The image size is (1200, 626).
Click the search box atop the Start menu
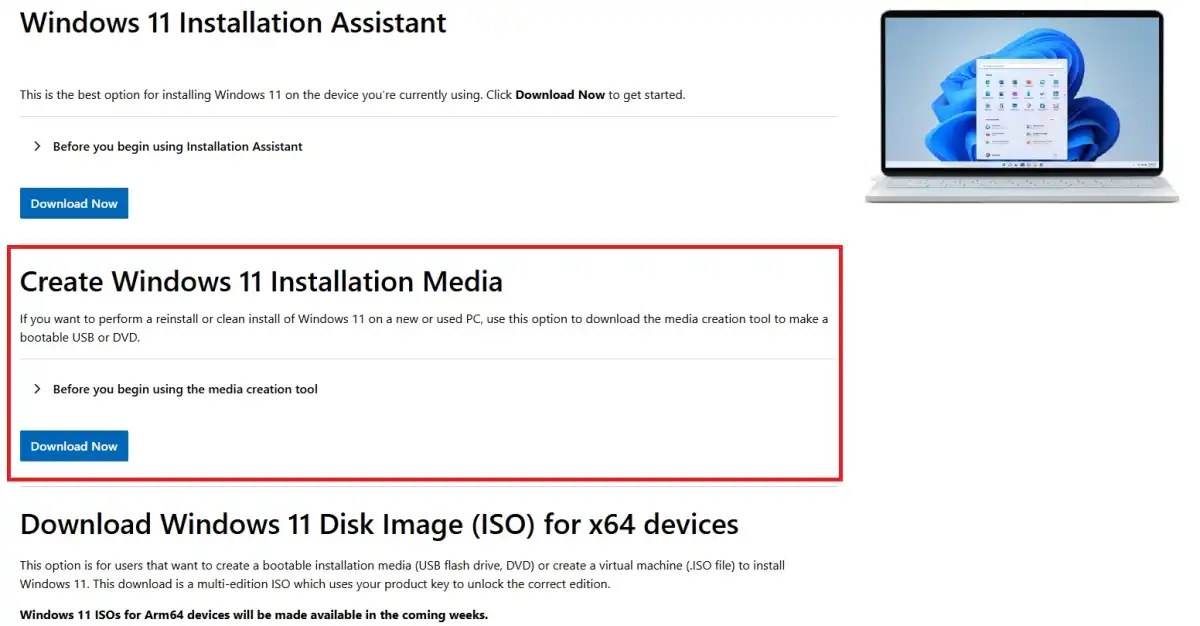pyautogui.click(x=1022, y=65)
